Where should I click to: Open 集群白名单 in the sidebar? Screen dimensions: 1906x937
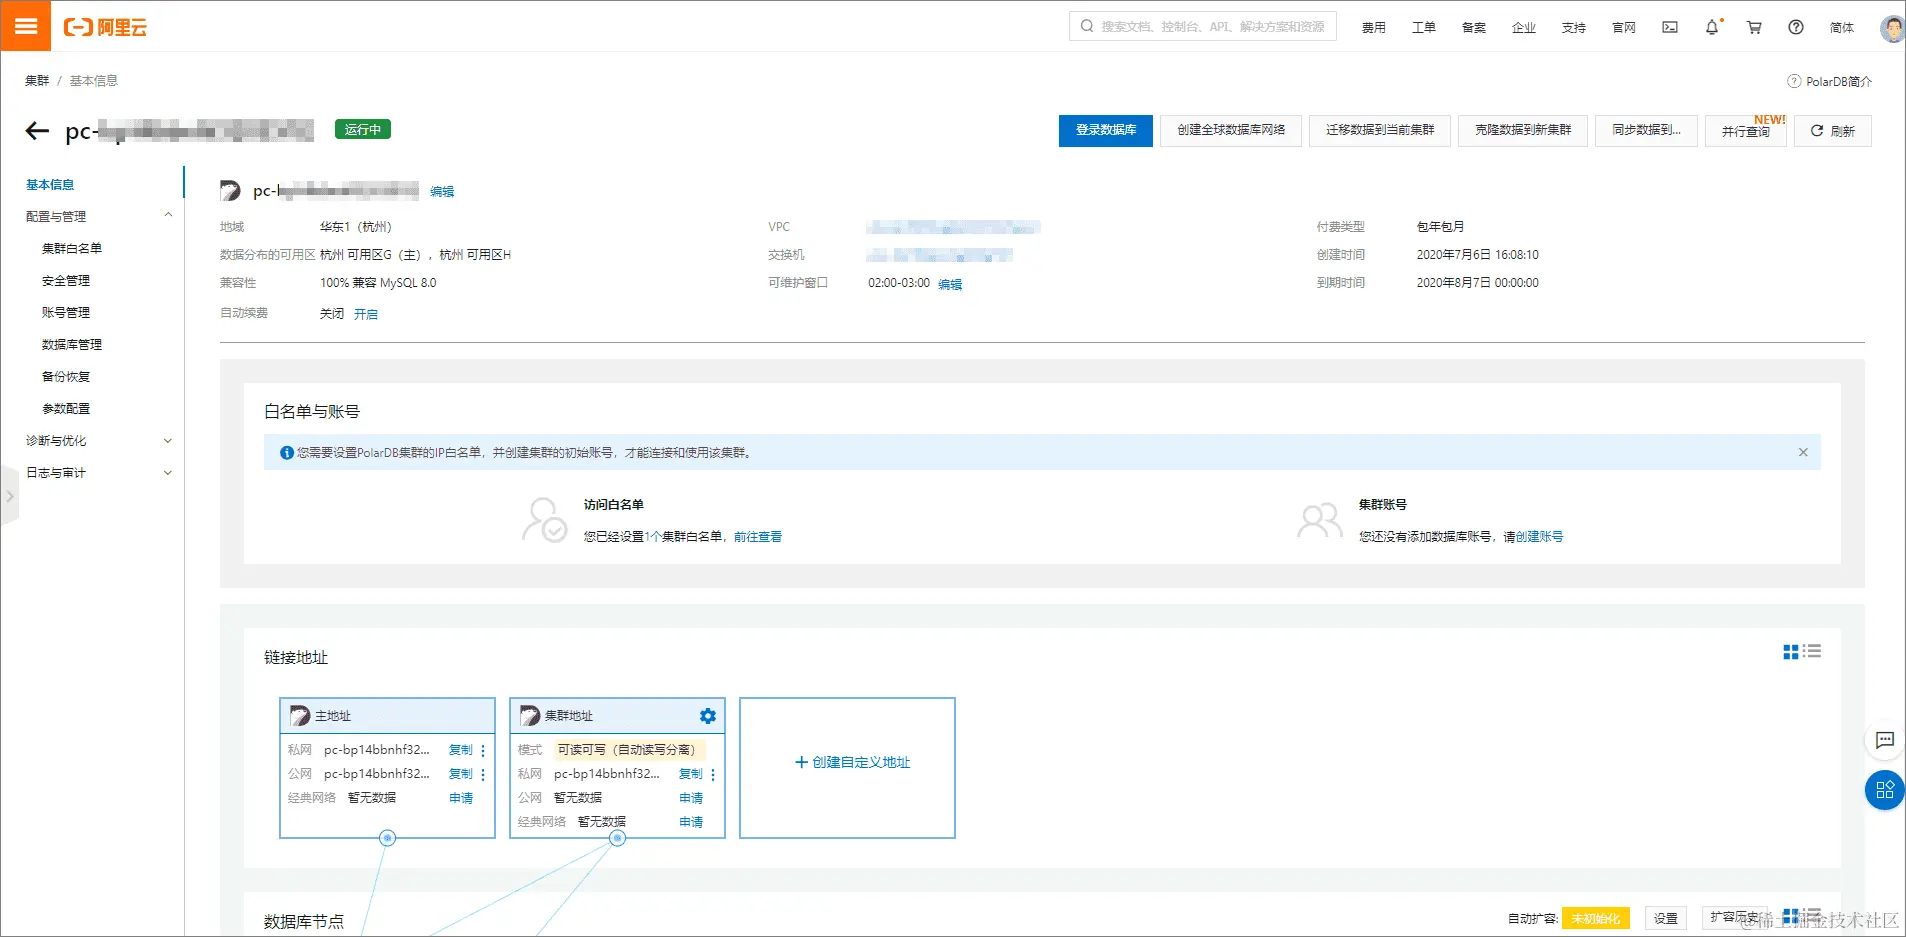pos(72,248)
